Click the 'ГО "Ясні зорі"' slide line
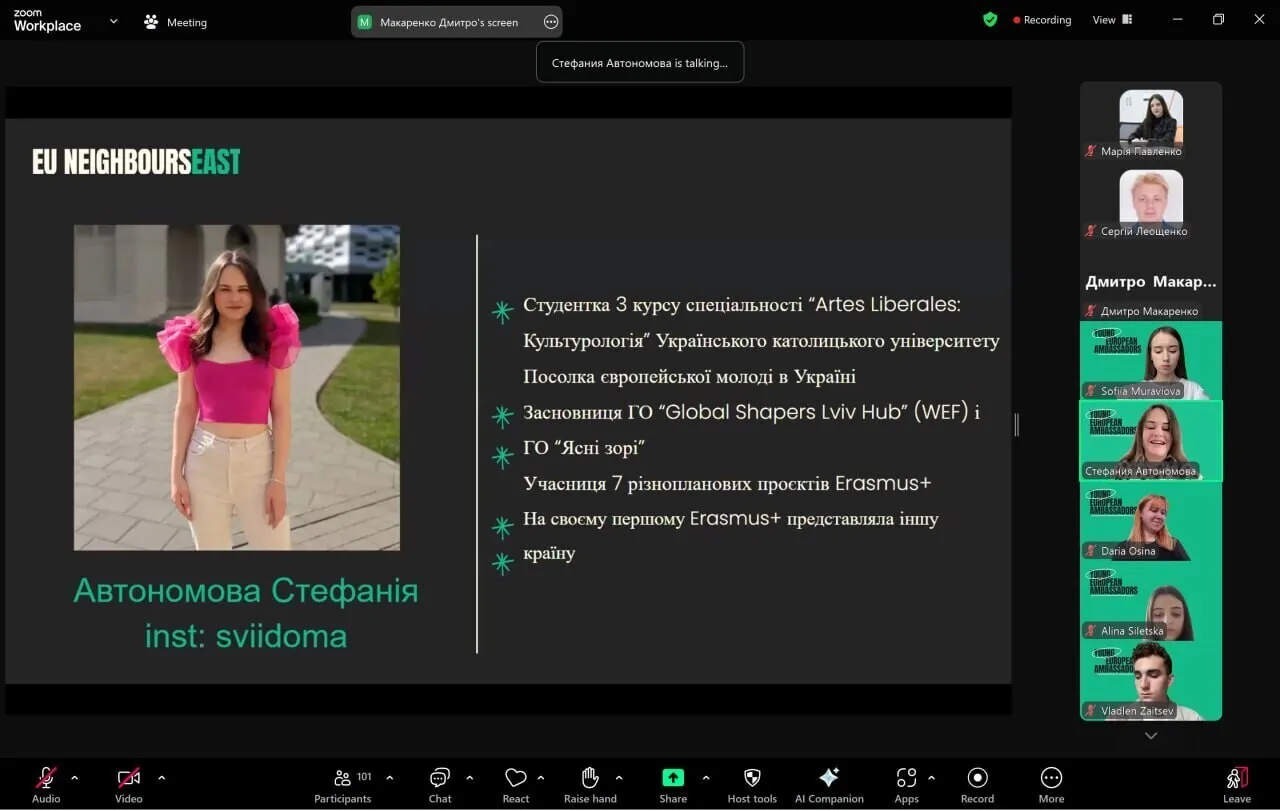This screenshot has height=810, width=1280. point(583,448)
